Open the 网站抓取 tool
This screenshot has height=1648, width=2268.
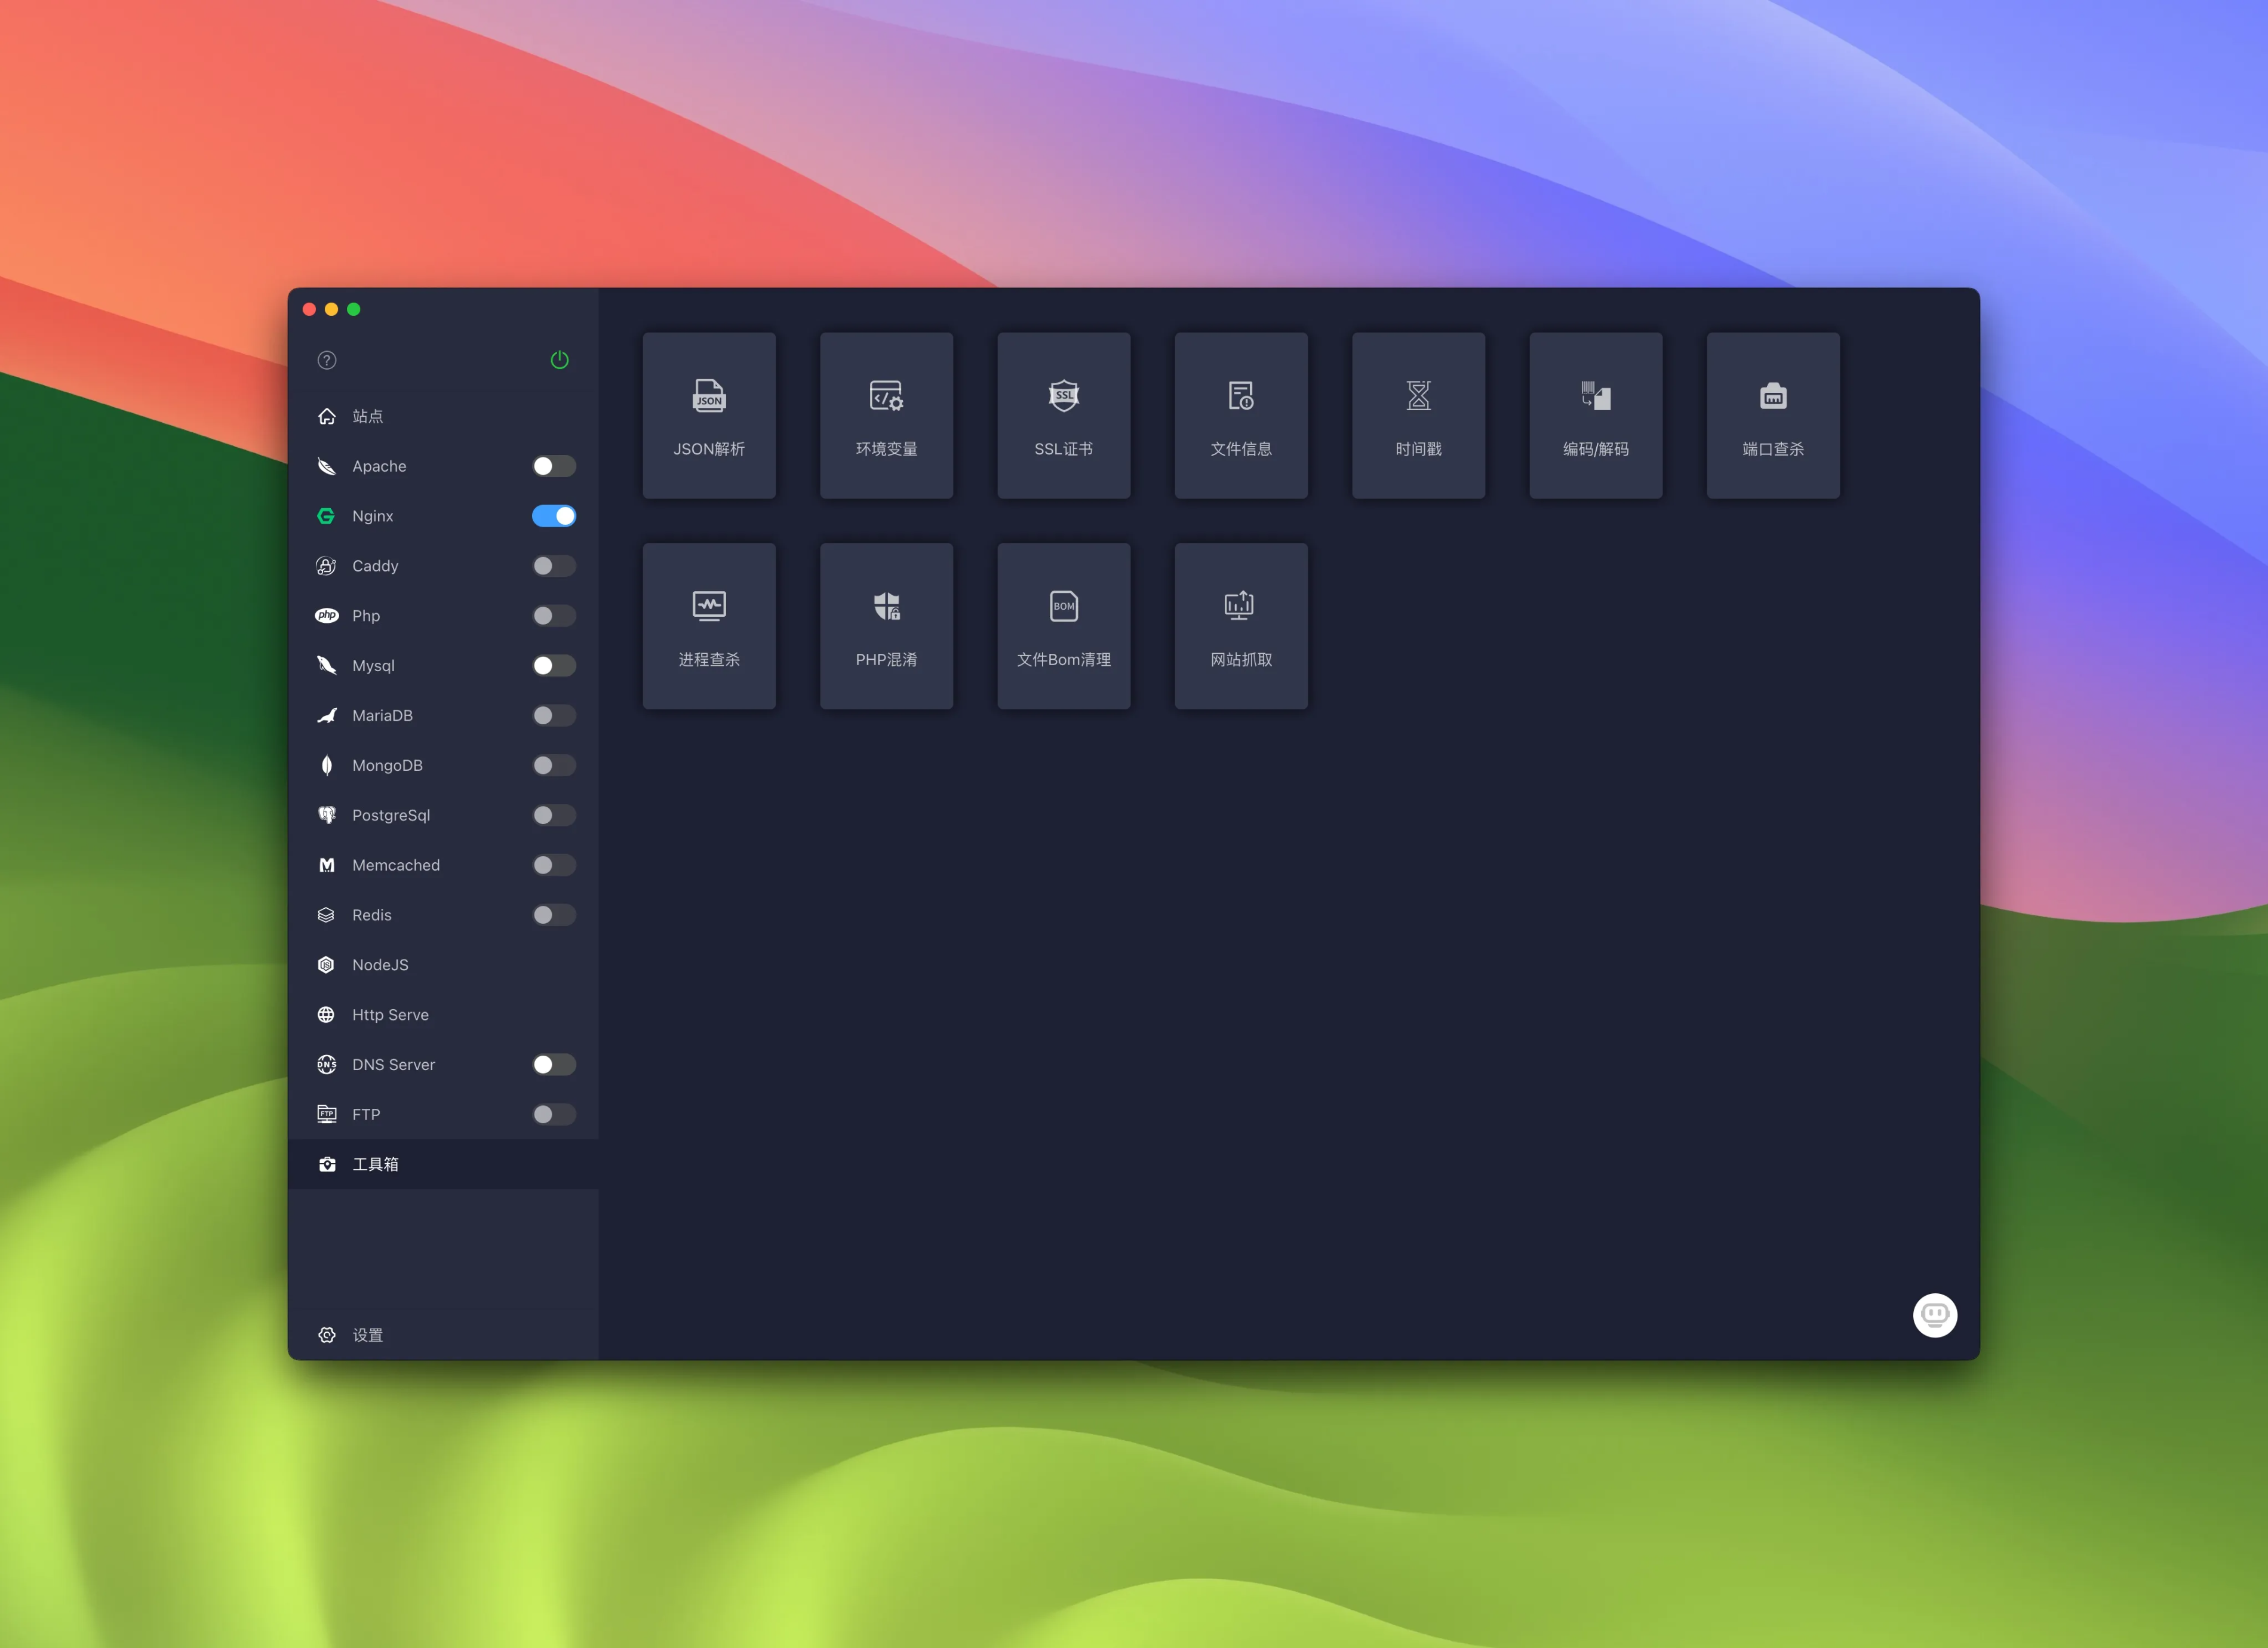(1240, 626)
